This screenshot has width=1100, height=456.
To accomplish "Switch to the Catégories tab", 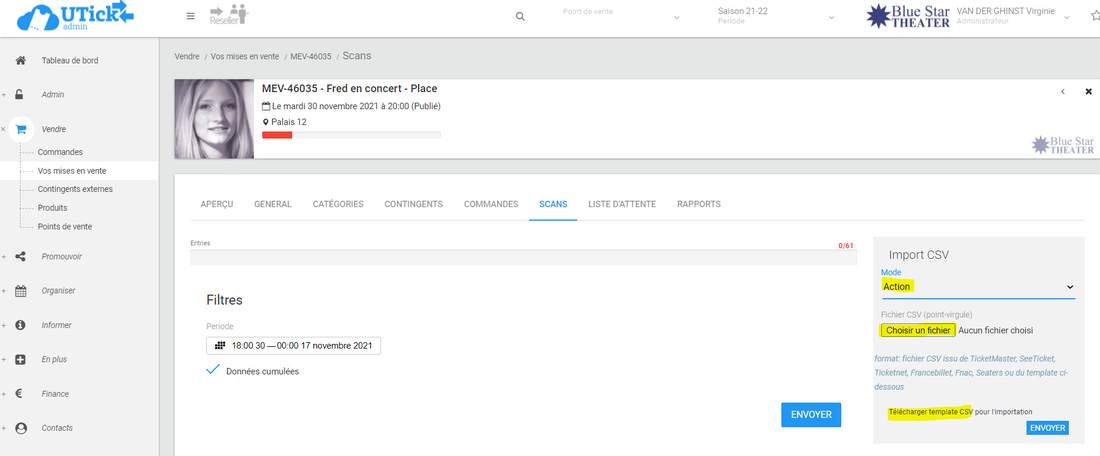I will pyautogui.click(x=338, y=204).
